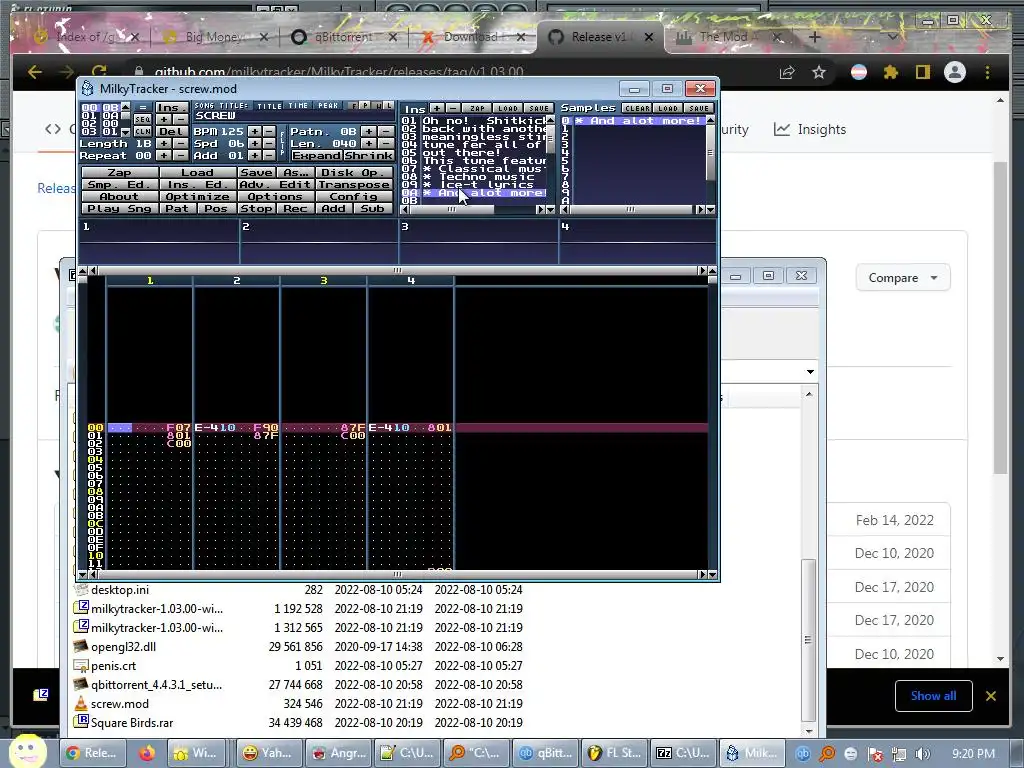Screen dimensions: 1024x768
Task: Bookmark this page with star icon
Action: tap(819, 72)
